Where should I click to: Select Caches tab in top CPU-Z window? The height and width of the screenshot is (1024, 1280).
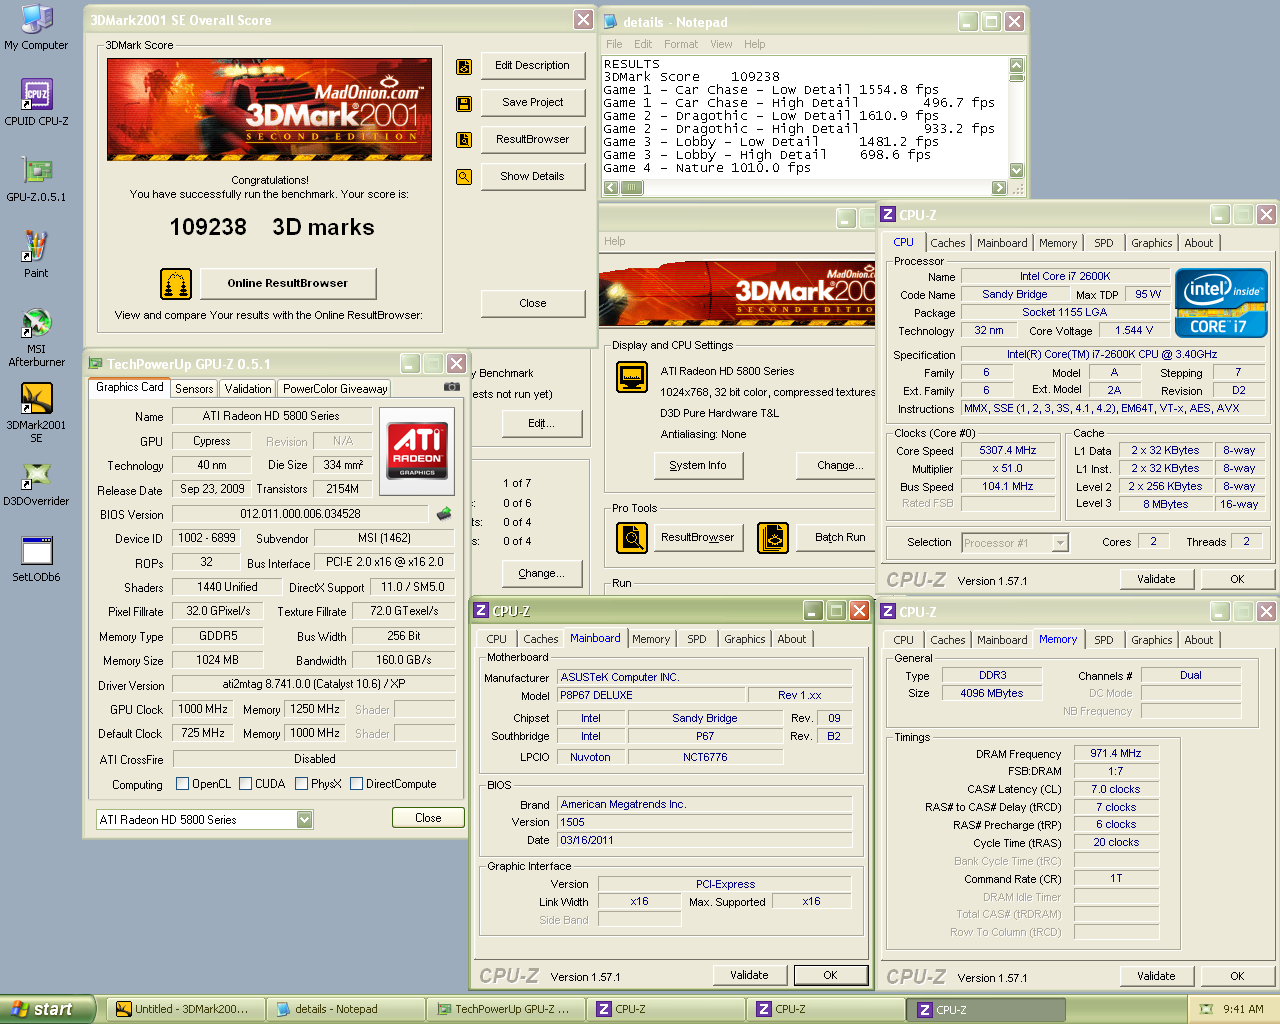(948, 243)
